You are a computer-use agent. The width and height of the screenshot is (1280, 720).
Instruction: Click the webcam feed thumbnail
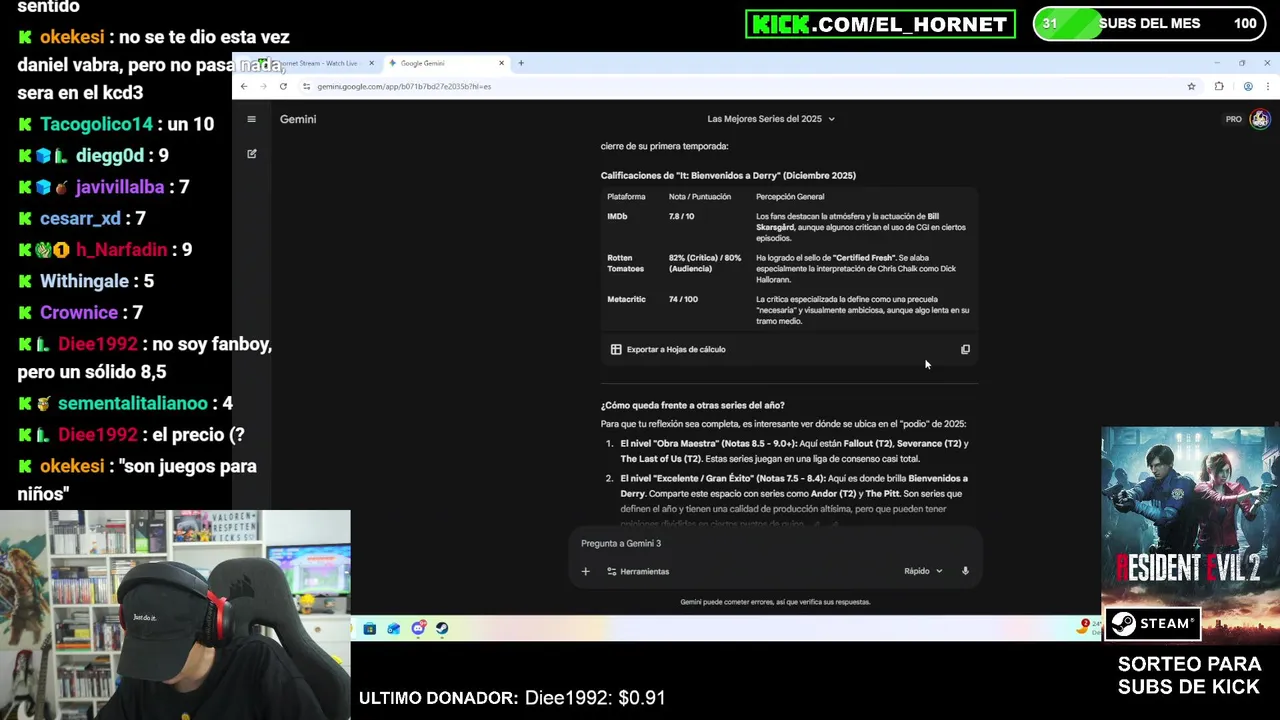point(175,615)
